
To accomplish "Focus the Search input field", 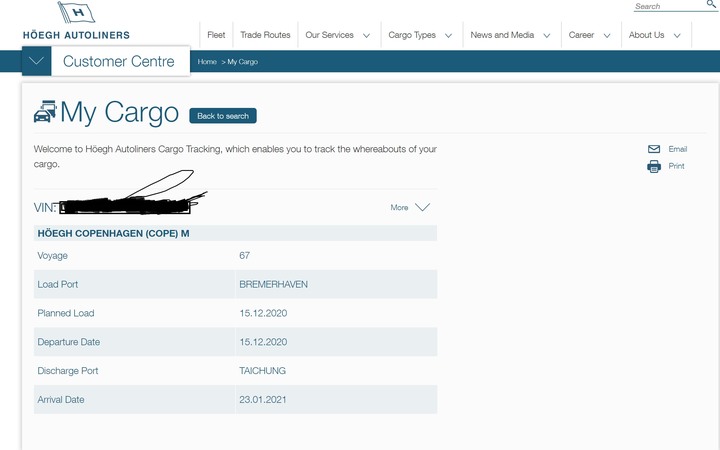I will (669, 6).
